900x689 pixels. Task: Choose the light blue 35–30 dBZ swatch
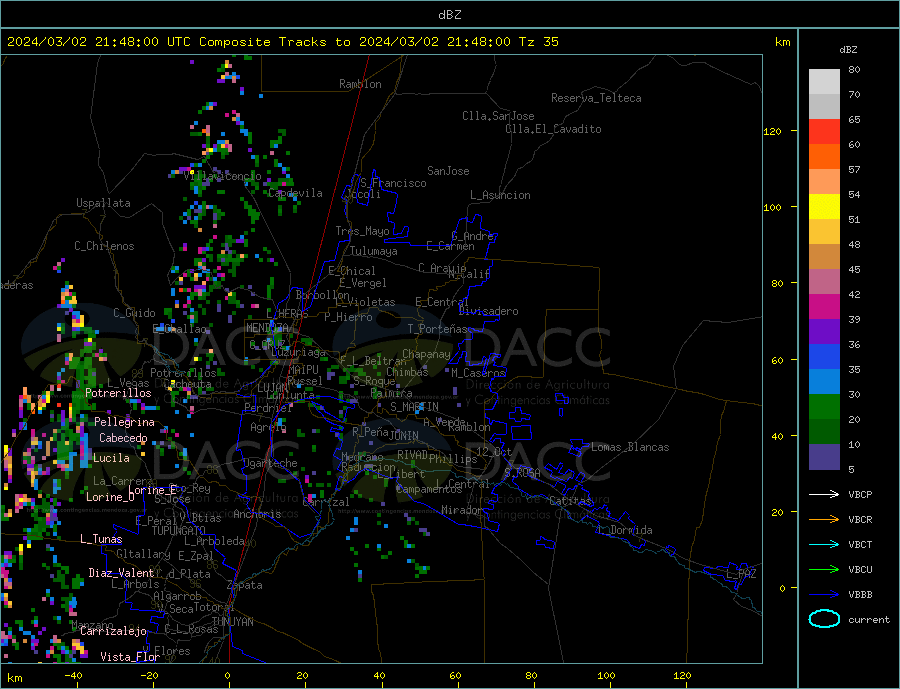[x=824, y=382]
